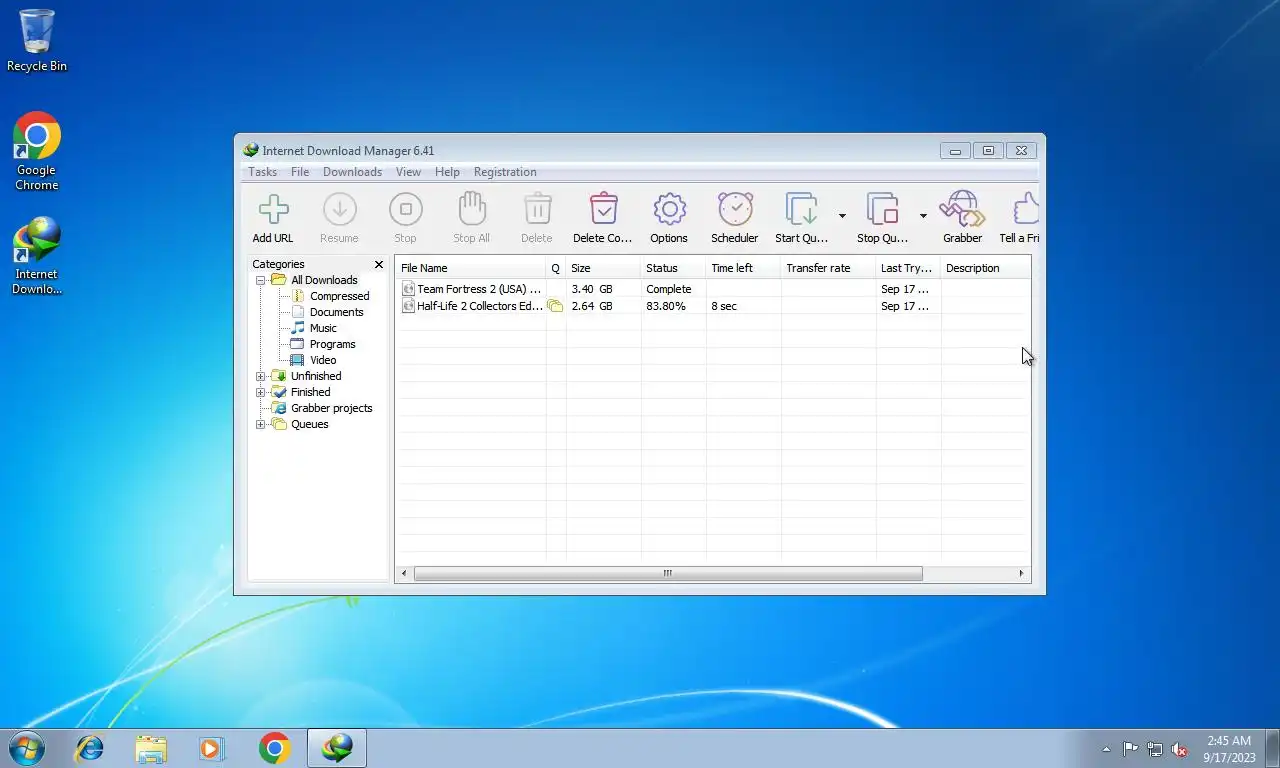Viewport: 1280px width, 768px height.
Task: Select the Documents category in the tree
Action: (x=336, y=312)
